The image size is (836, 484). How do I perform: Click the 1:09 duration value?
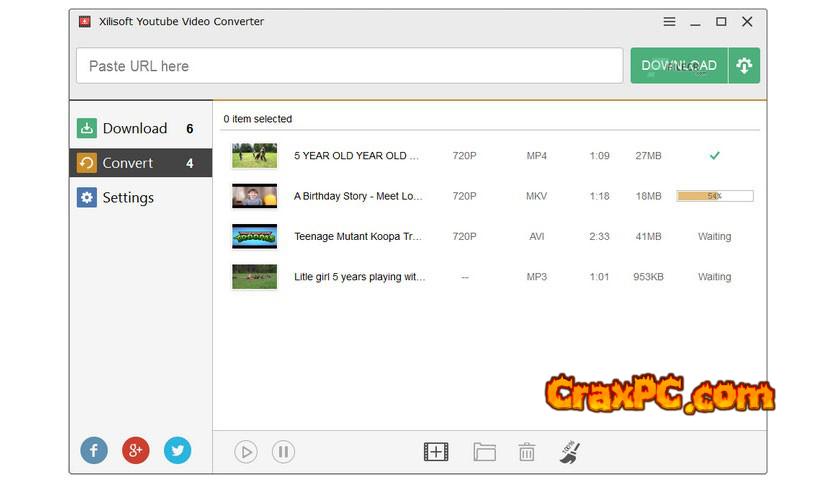[599, 156]
